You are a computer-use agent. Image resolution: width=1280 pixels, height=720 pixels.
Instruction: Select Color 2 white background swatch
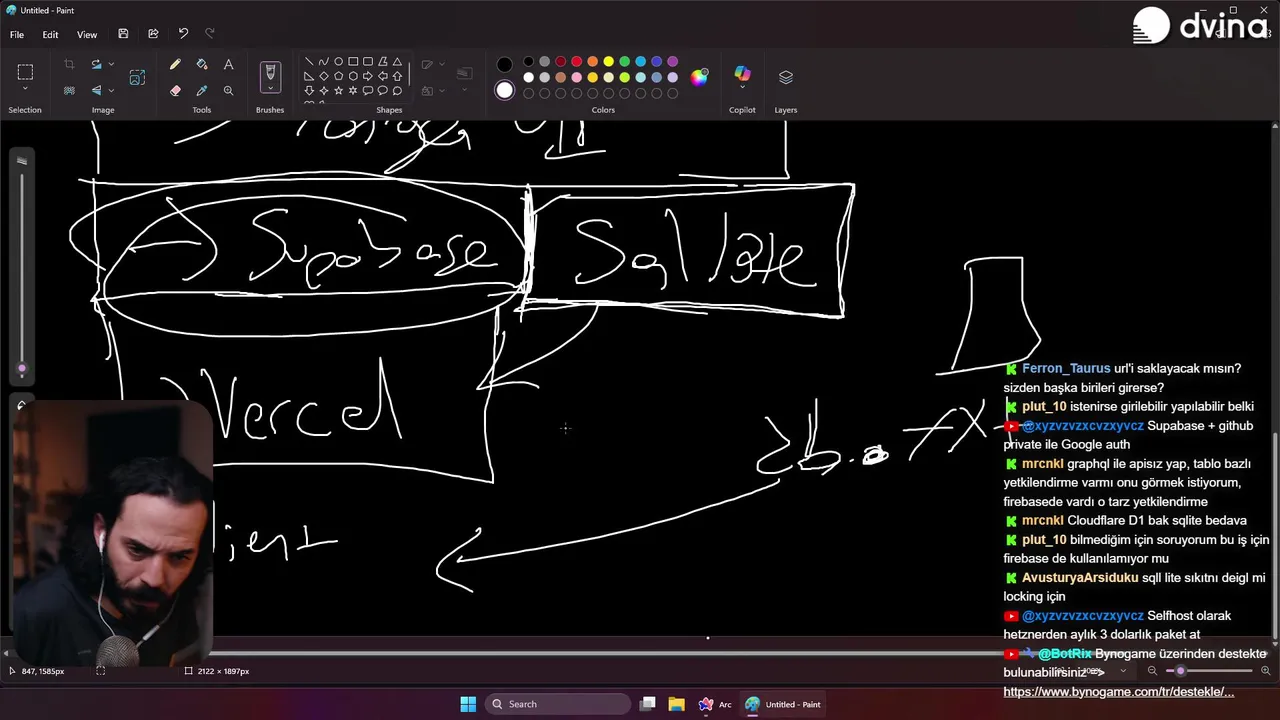point(505,91)
